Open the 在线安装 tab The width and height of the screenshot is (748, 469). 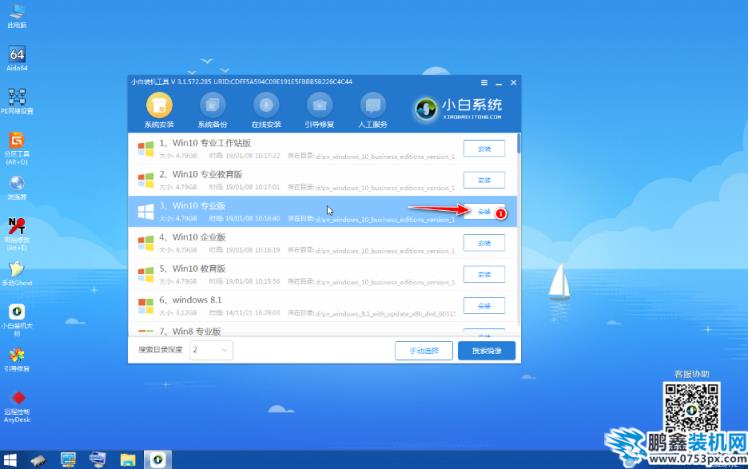[266, 111]
